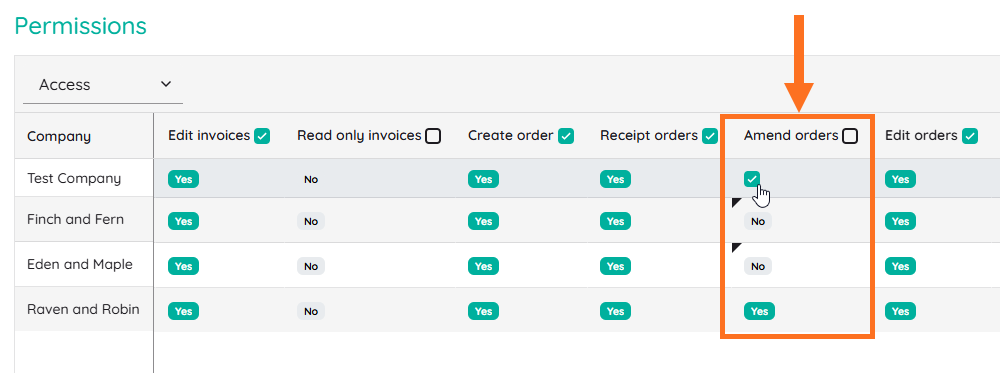Click Raven and Robin Create order Yes
Viewport: 1000px width, 373px height.
[483, 311]
